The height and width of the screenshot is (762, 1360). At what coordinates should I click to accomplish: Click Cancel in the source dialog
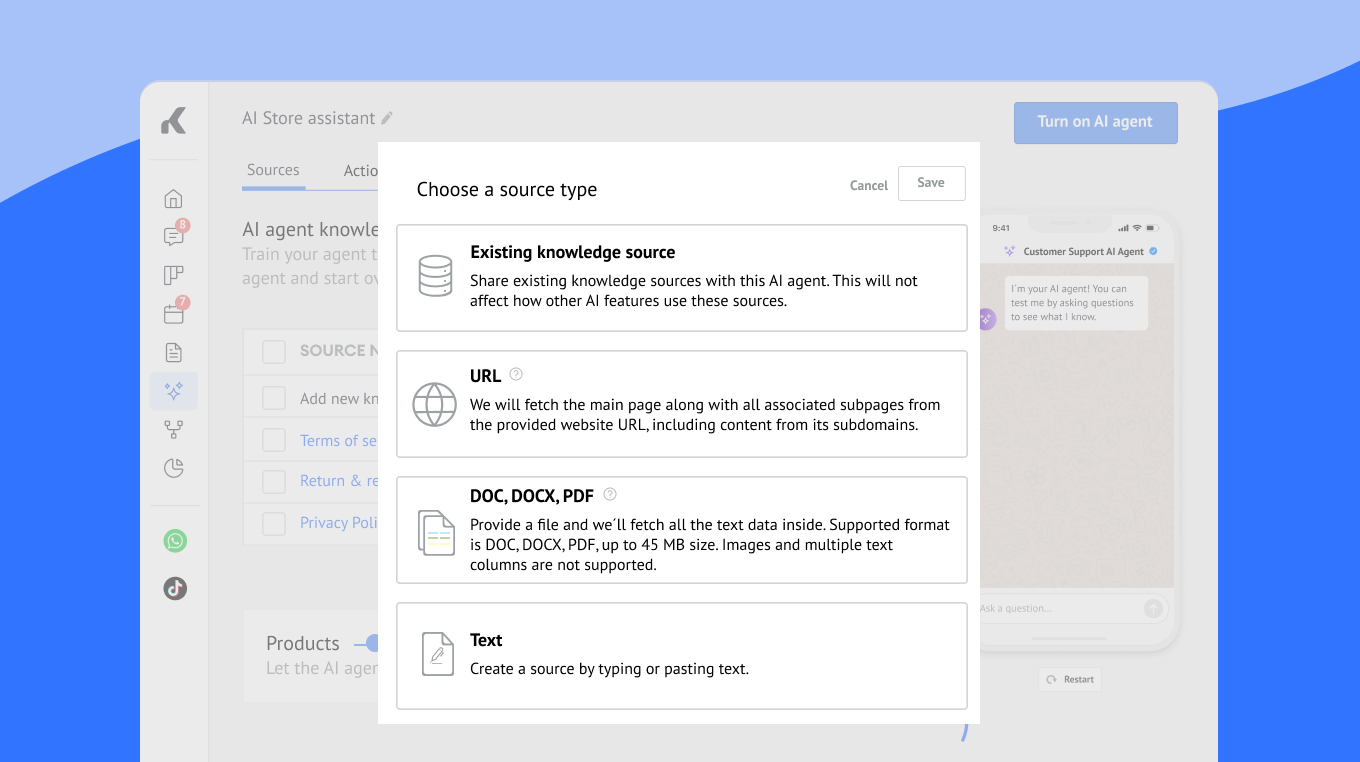point(868,185)
